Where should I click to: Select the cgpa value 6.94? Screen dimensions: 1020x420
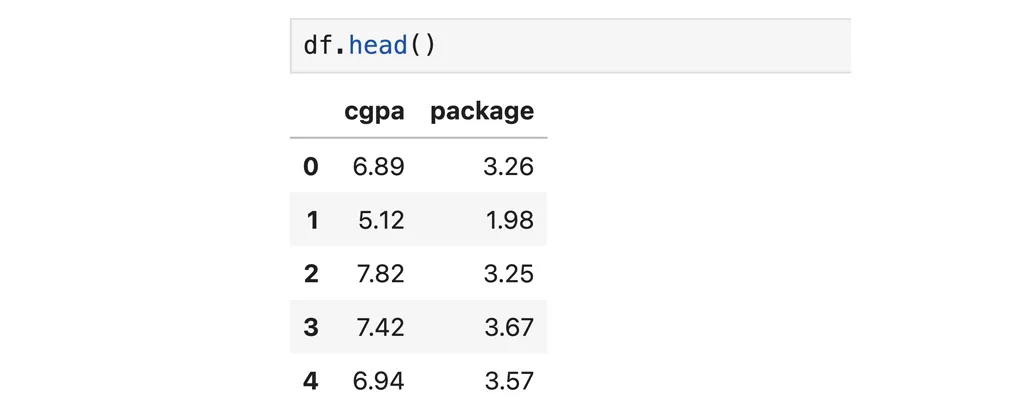click(x=378, y=381)
